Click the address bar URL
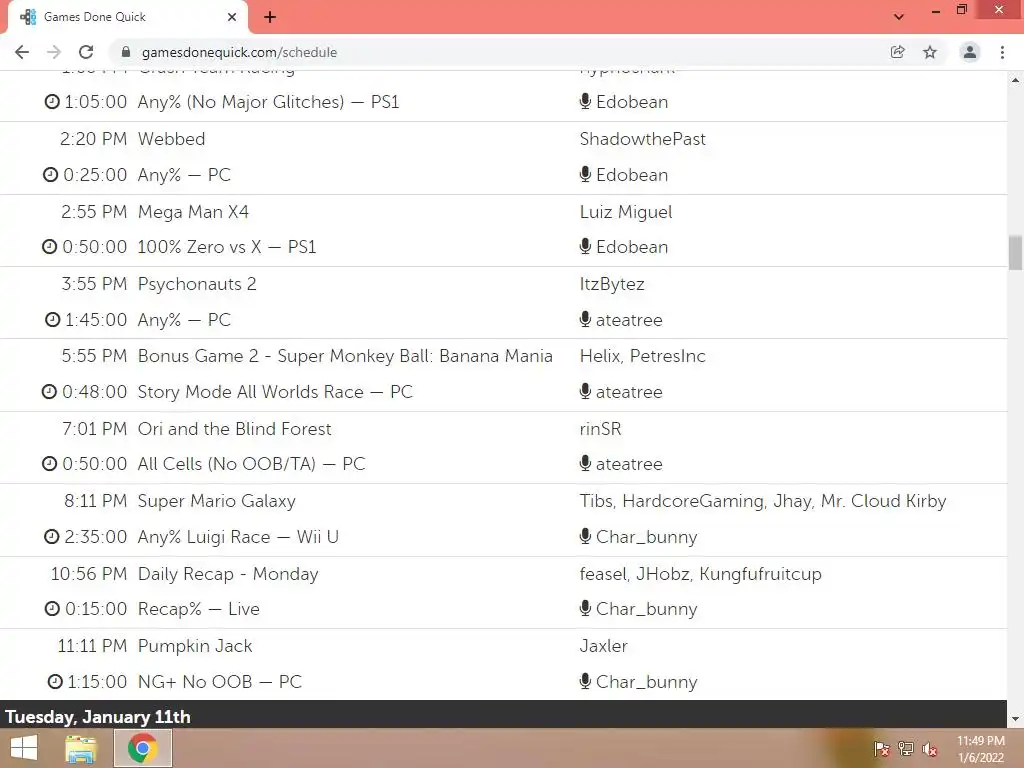 click(x=239, y=52)
